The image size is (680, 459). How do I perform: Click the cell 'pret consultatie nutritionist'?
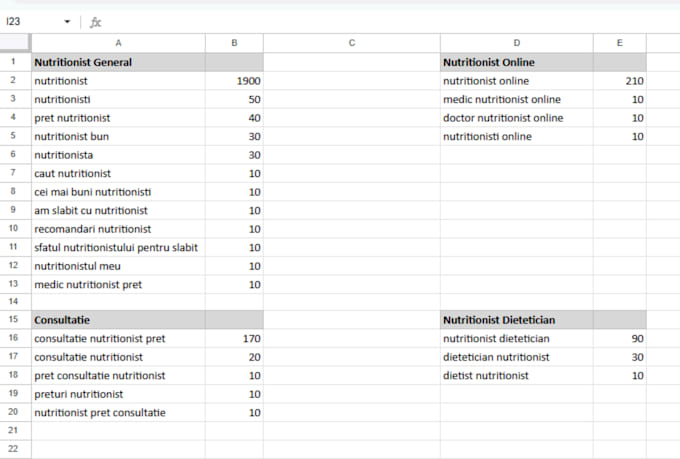pyautogui.click(x=118, y=376)
